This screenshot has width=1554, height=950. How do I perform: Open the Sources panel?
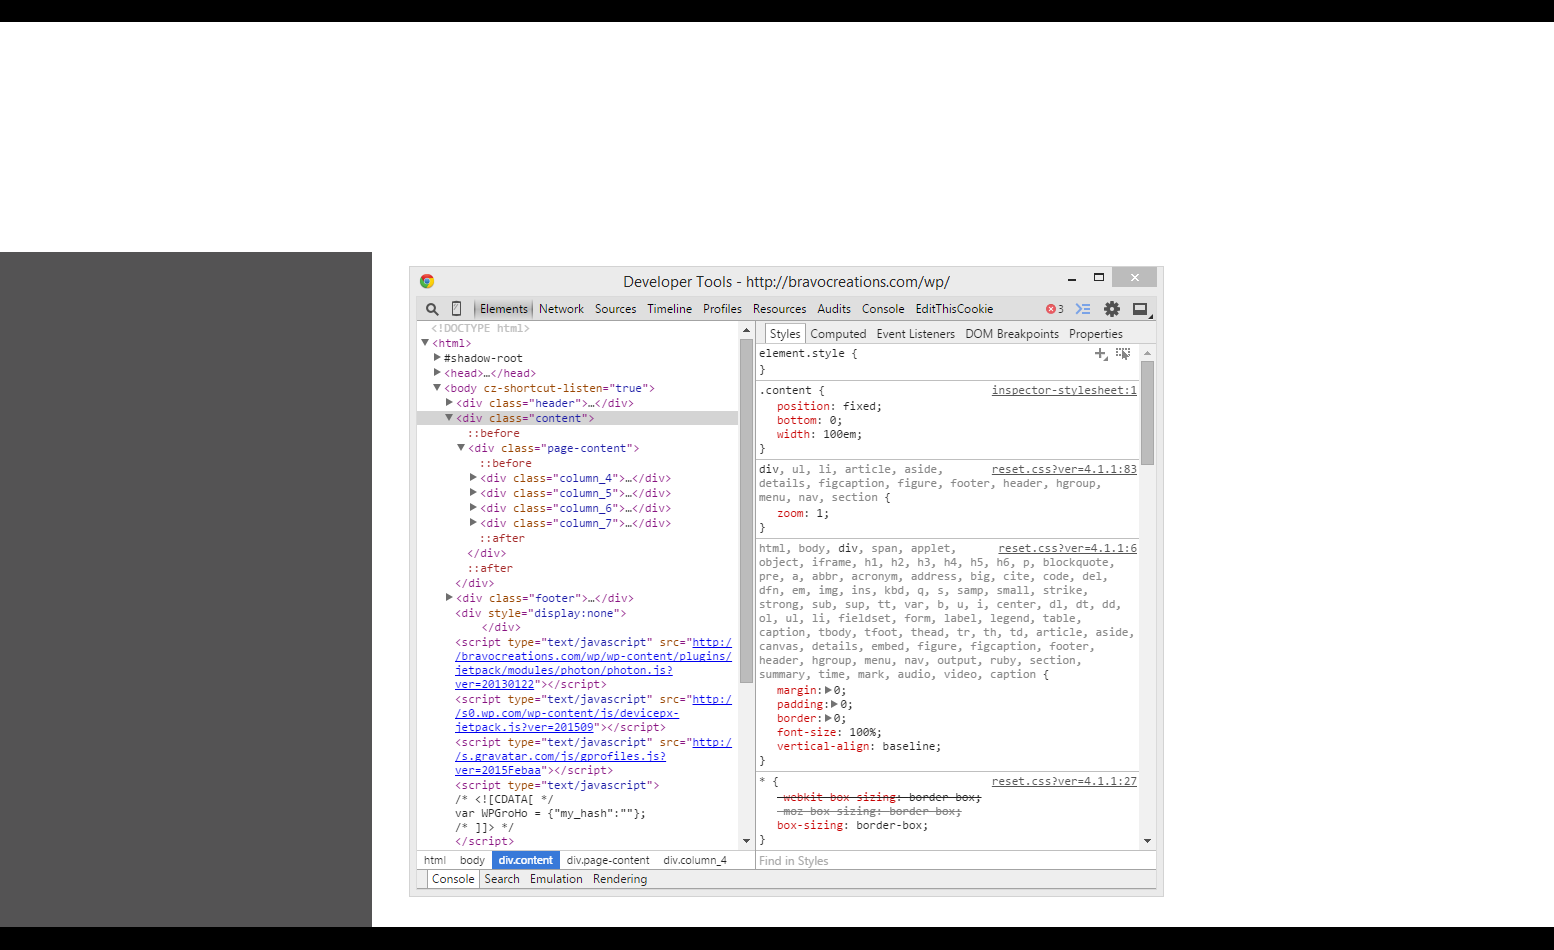(615, 309)
